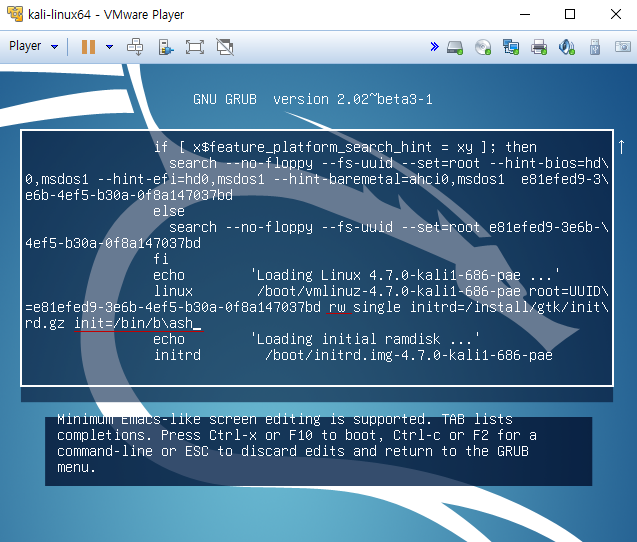Click the 'GNU GRUB version 2.02~beta3-1' header
This screenshot has width=637, height=542.
click(x=312, y=99)
